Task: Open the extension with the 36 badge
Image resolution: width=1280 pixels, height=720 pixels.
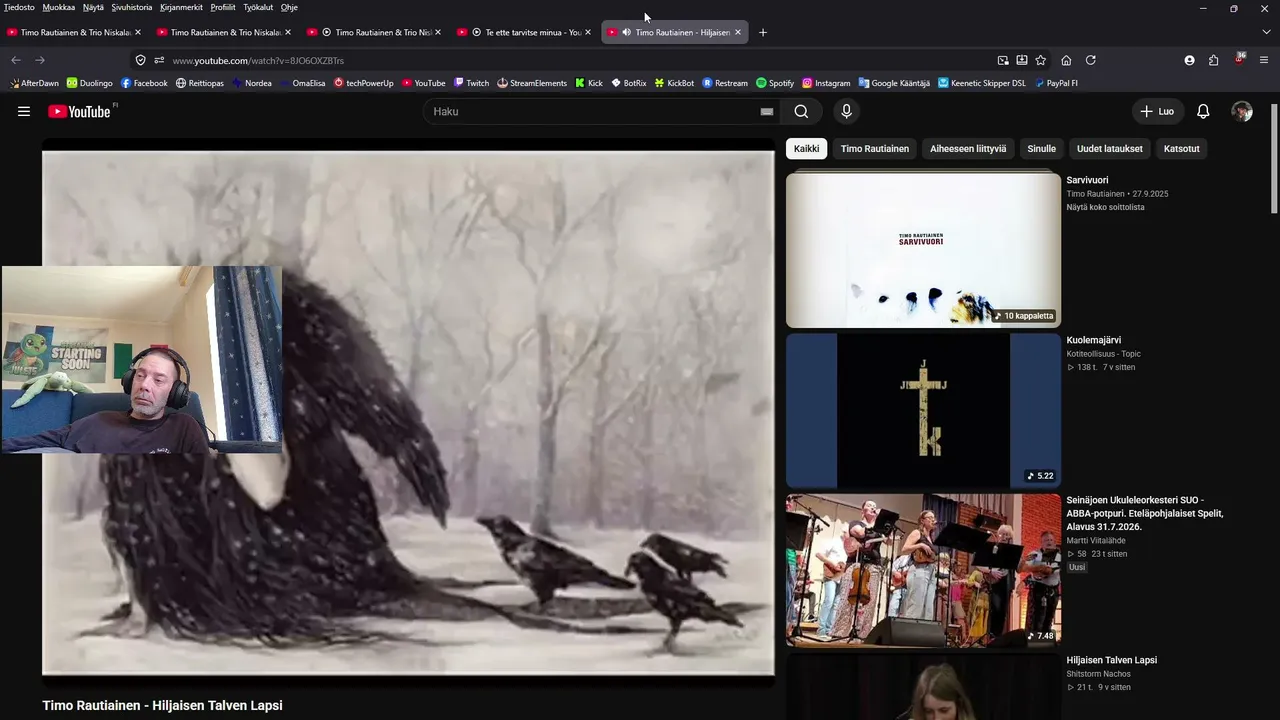Action: pyautogui.click(x=1240, y=59)
